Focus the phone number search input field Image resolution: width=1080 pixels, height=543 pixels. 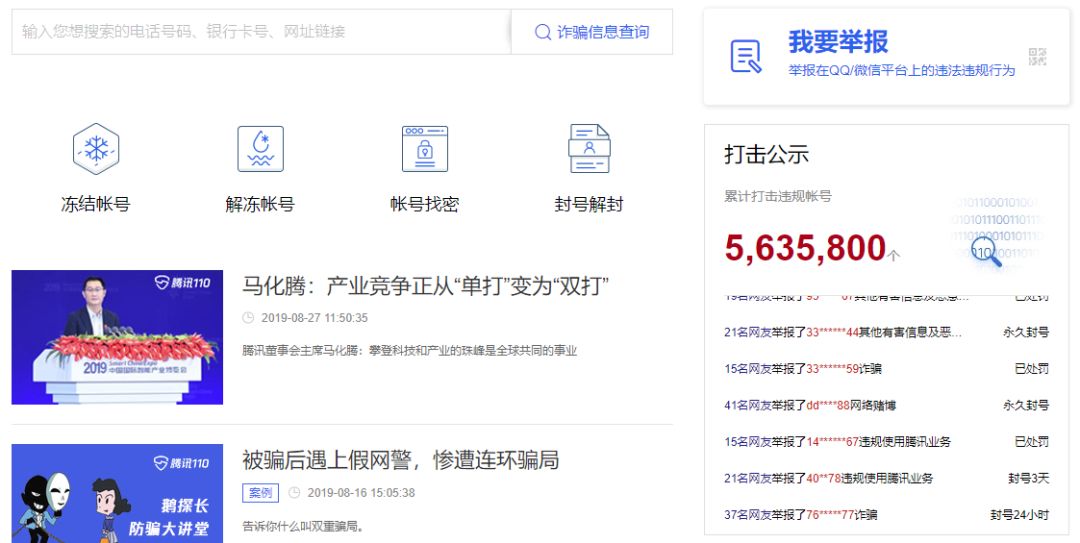(x=261, y=32)
